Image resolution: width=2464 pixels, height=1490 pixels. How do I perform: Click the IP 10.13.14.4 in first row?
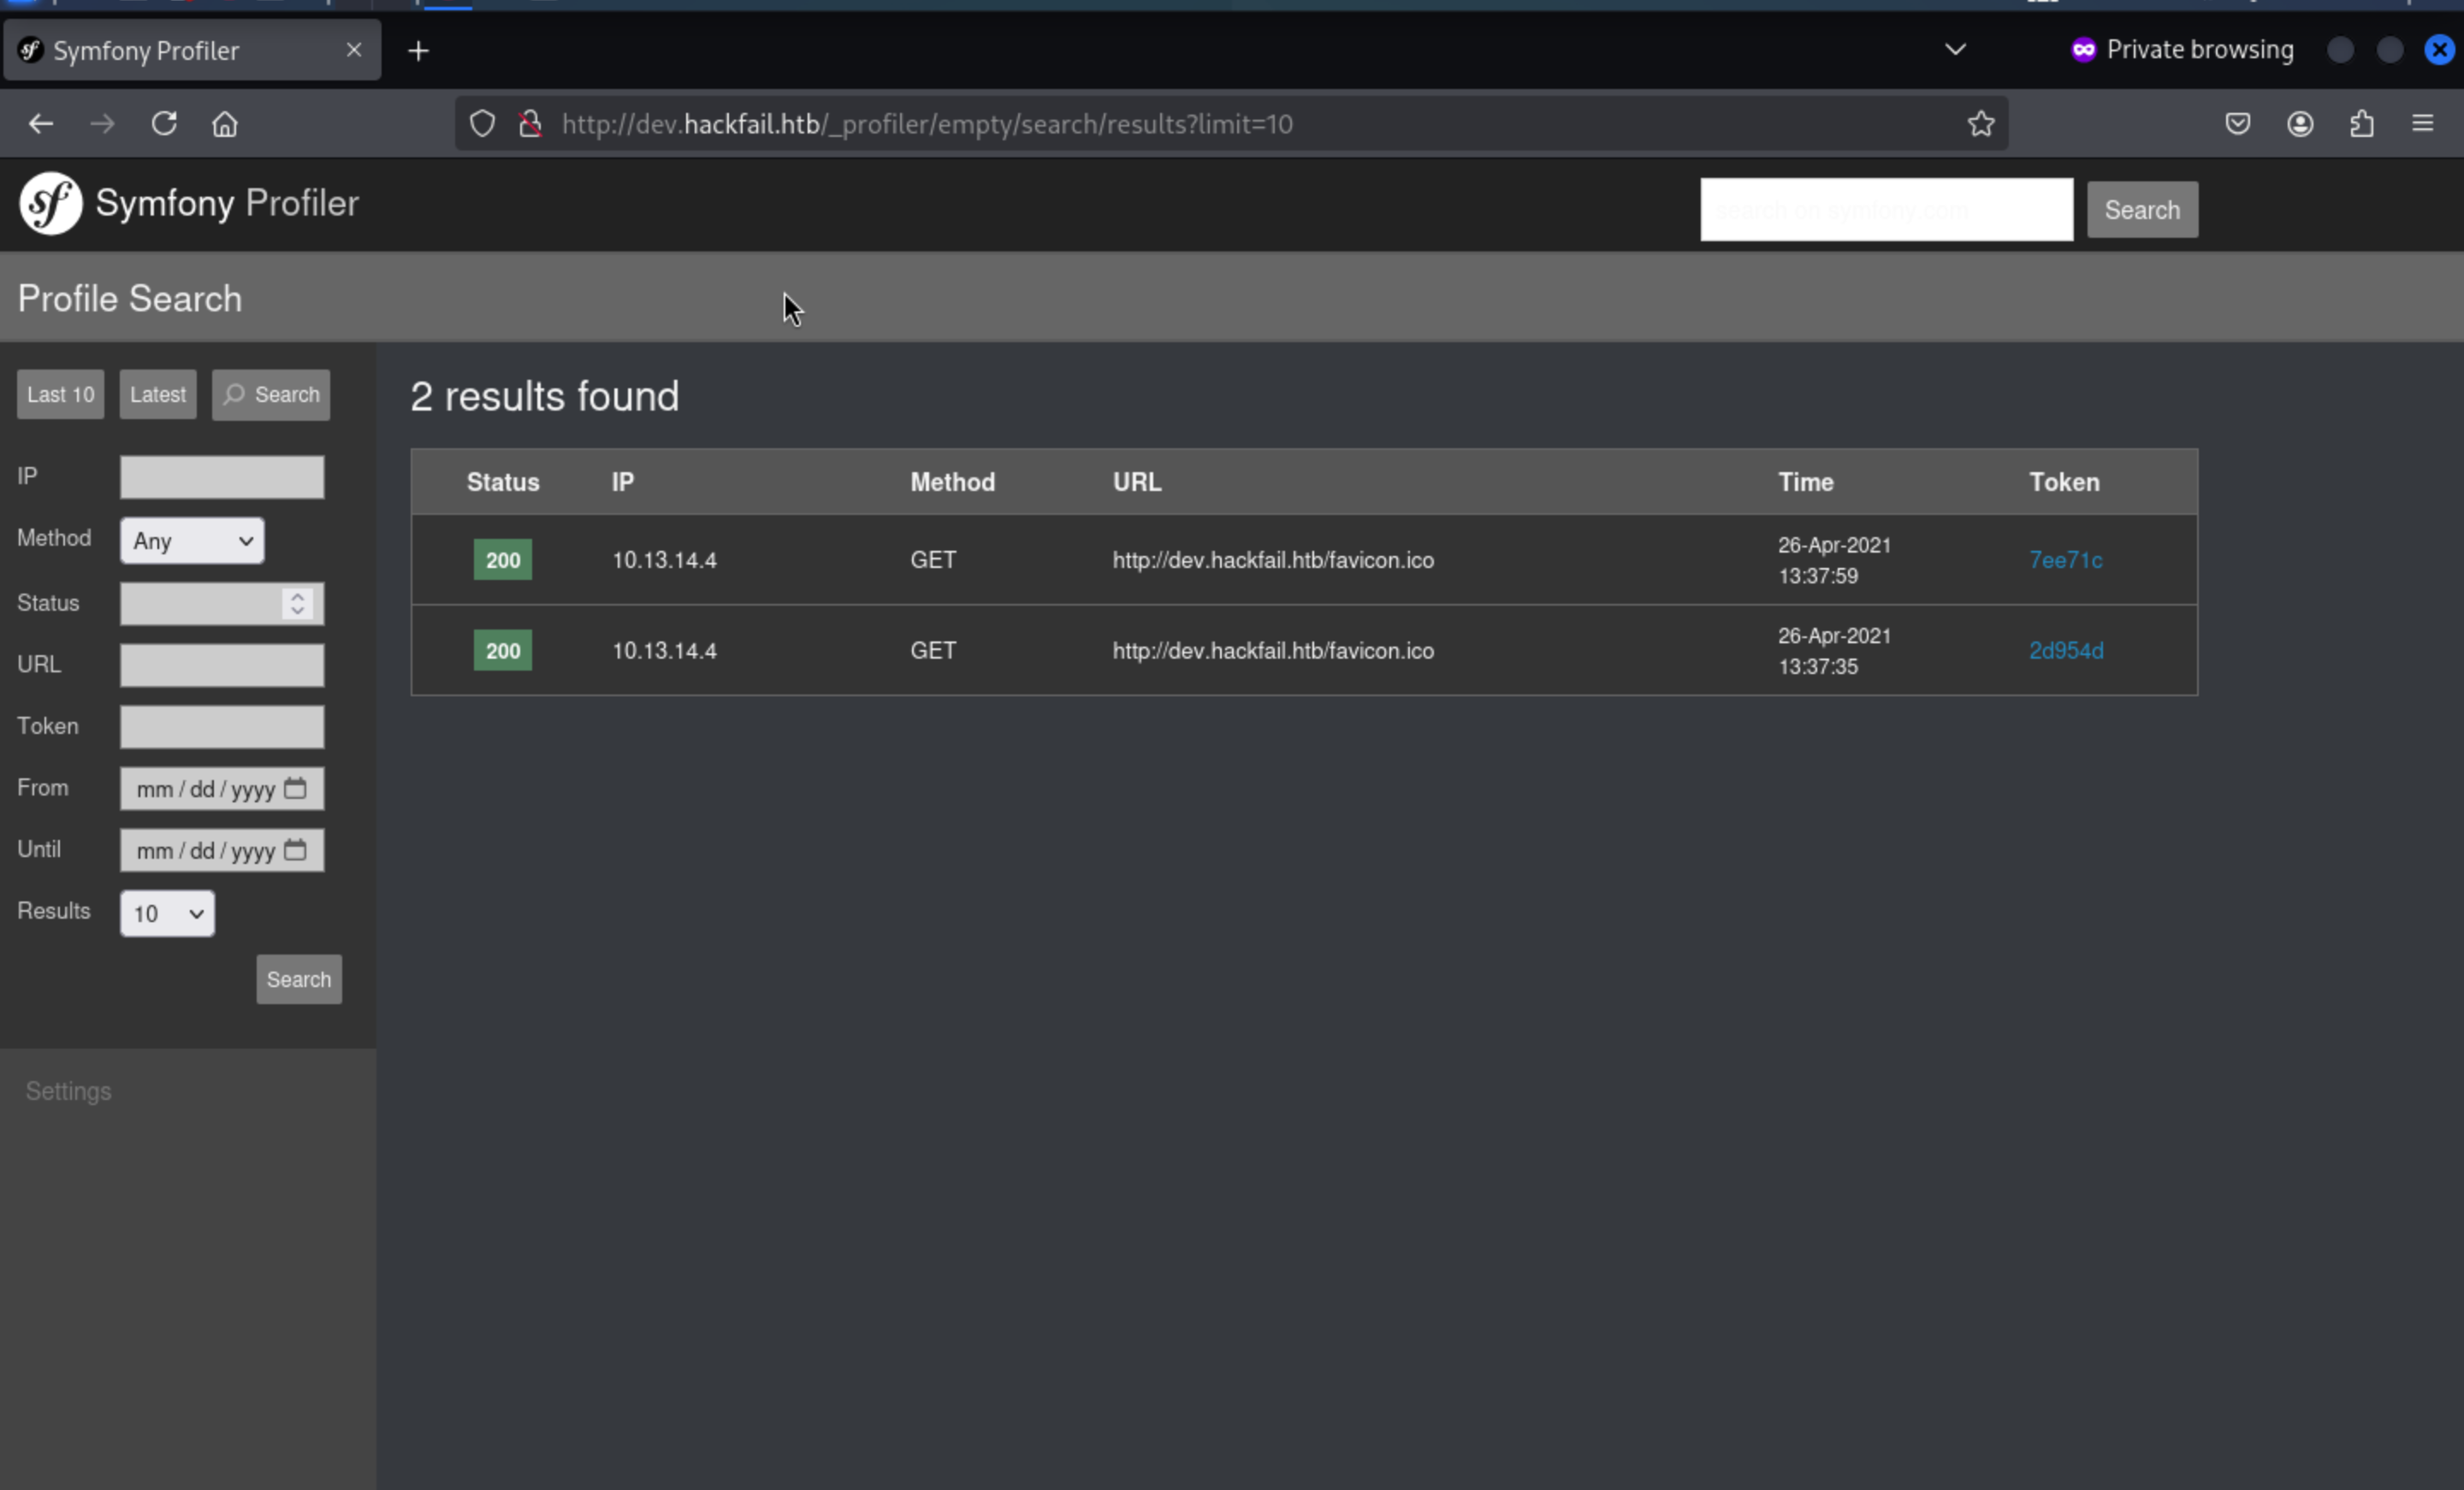pos(664,560)
